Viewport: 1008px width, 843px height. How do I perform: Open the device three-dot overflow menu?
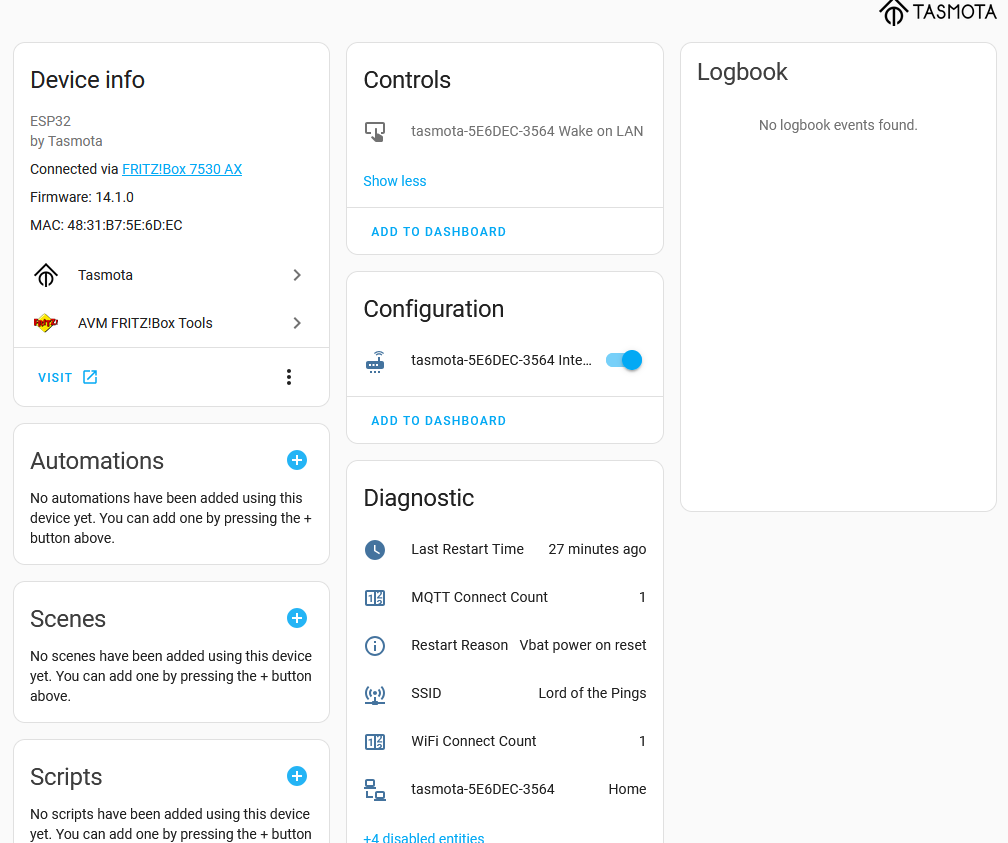point(289,377)
